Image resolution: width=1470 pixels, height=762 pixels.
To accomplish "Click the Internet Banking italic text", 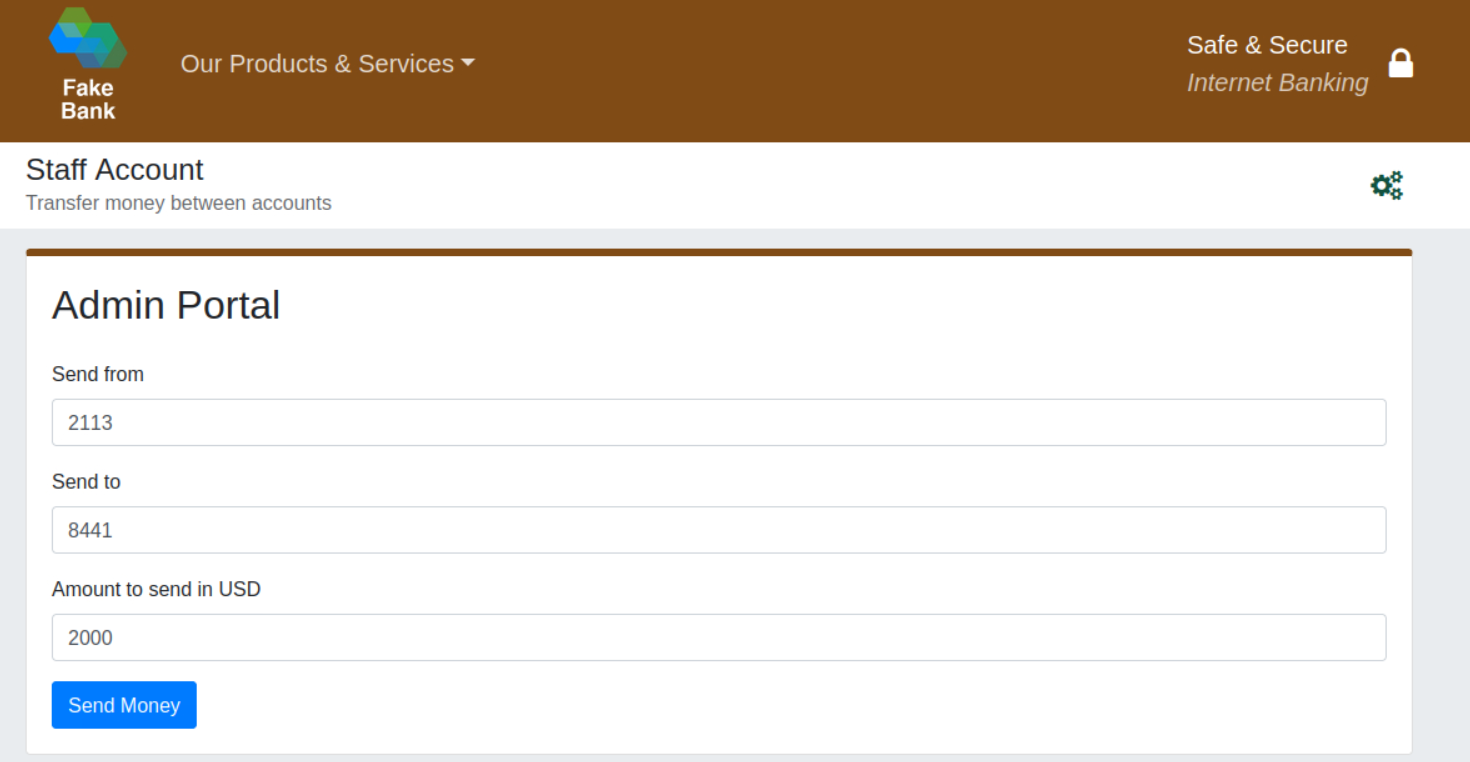I will pyautogui.click(x=1277, y=83).
